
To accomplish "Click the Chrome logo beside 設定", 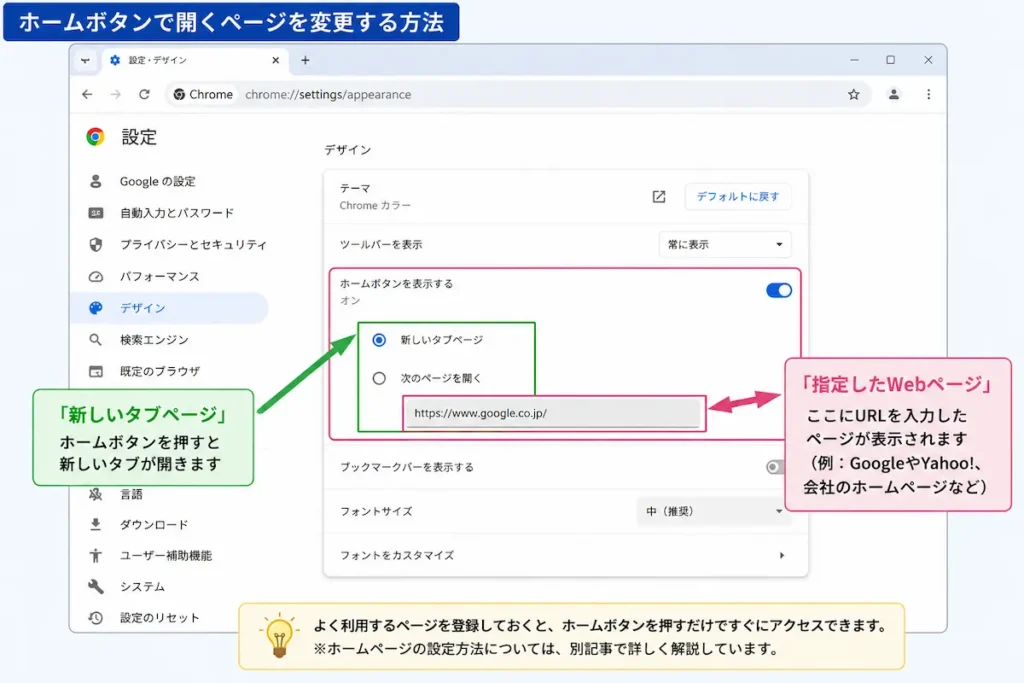I will click(95, 136).
